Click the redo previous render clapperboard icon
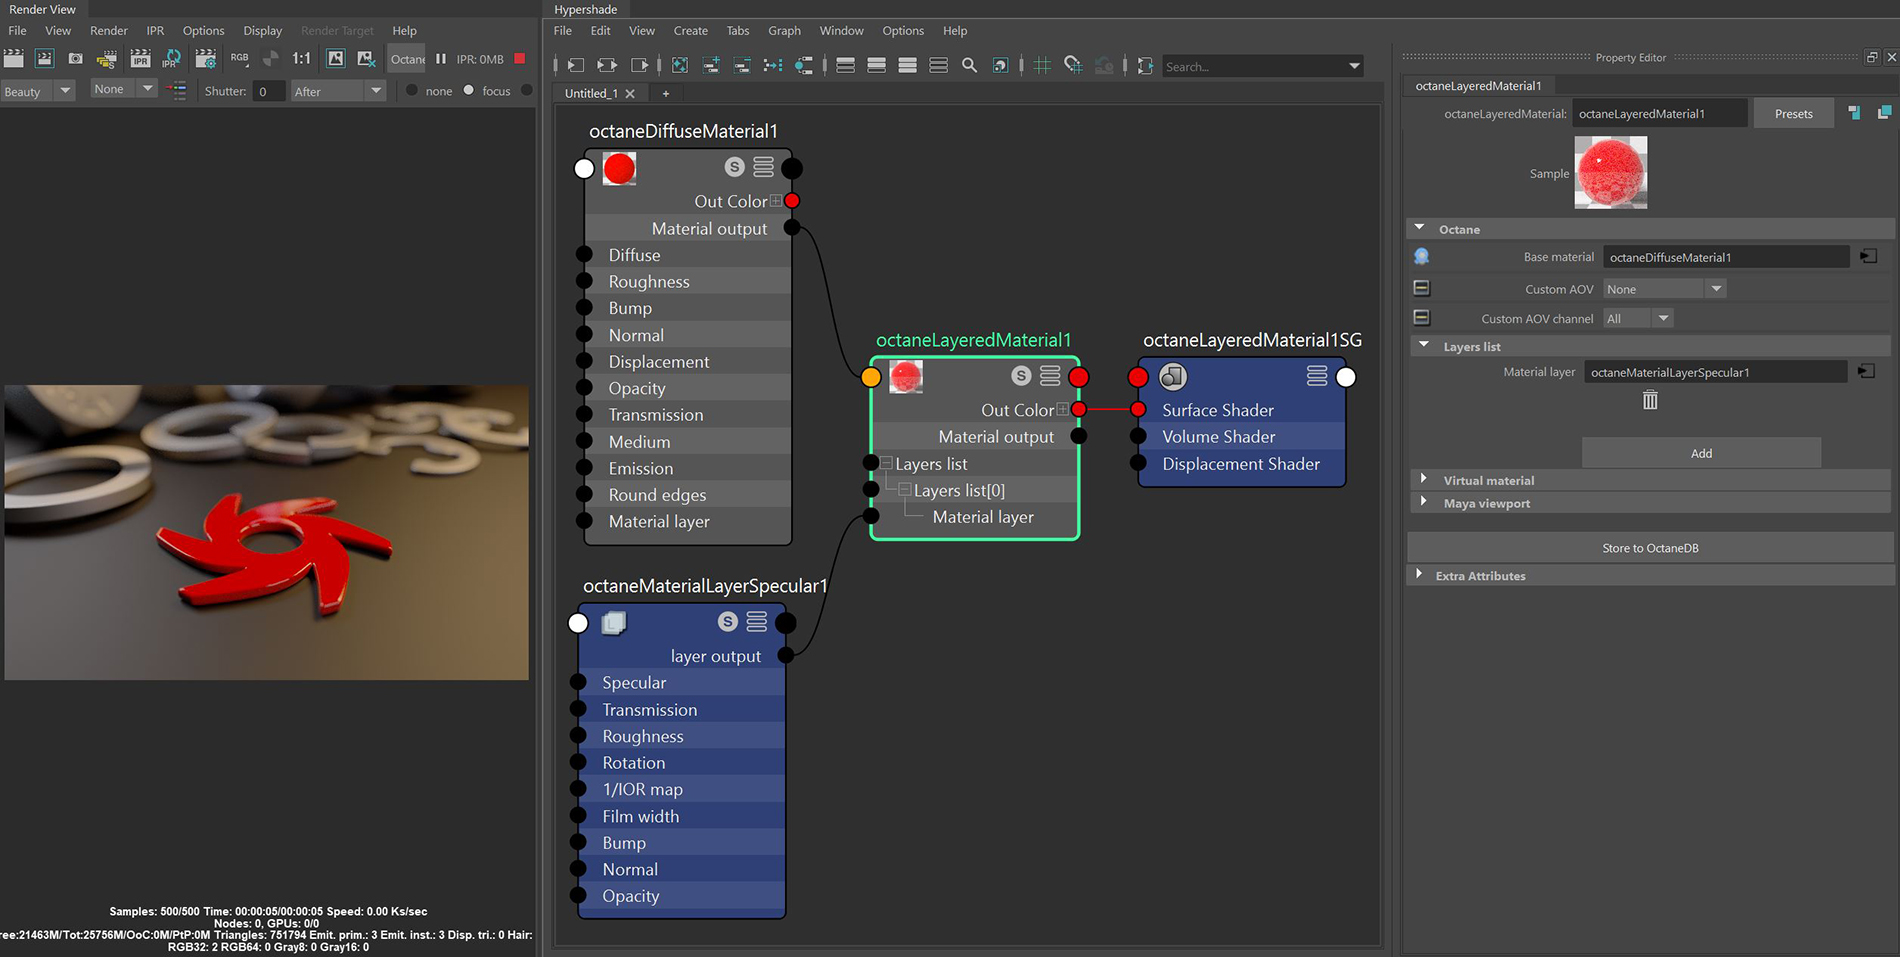Screen dimensions: 1900x957 14,59
